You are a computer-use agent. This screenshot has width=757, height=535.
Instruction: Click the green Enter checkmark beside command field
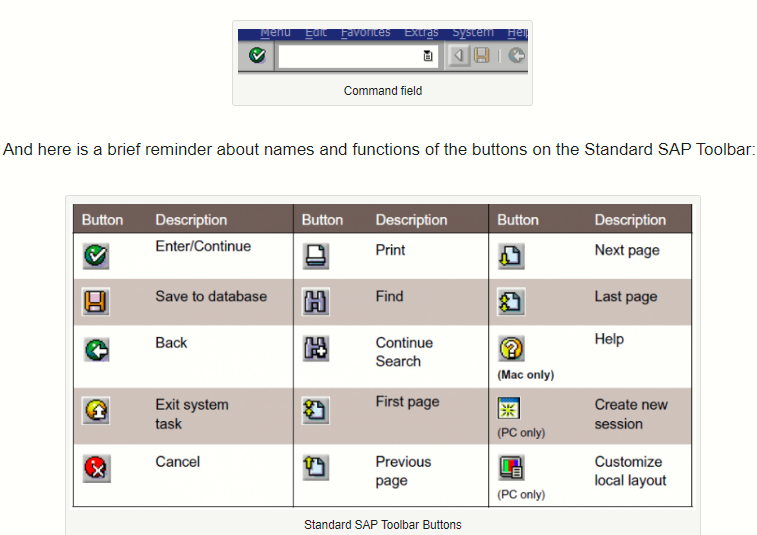coord(257,56)
